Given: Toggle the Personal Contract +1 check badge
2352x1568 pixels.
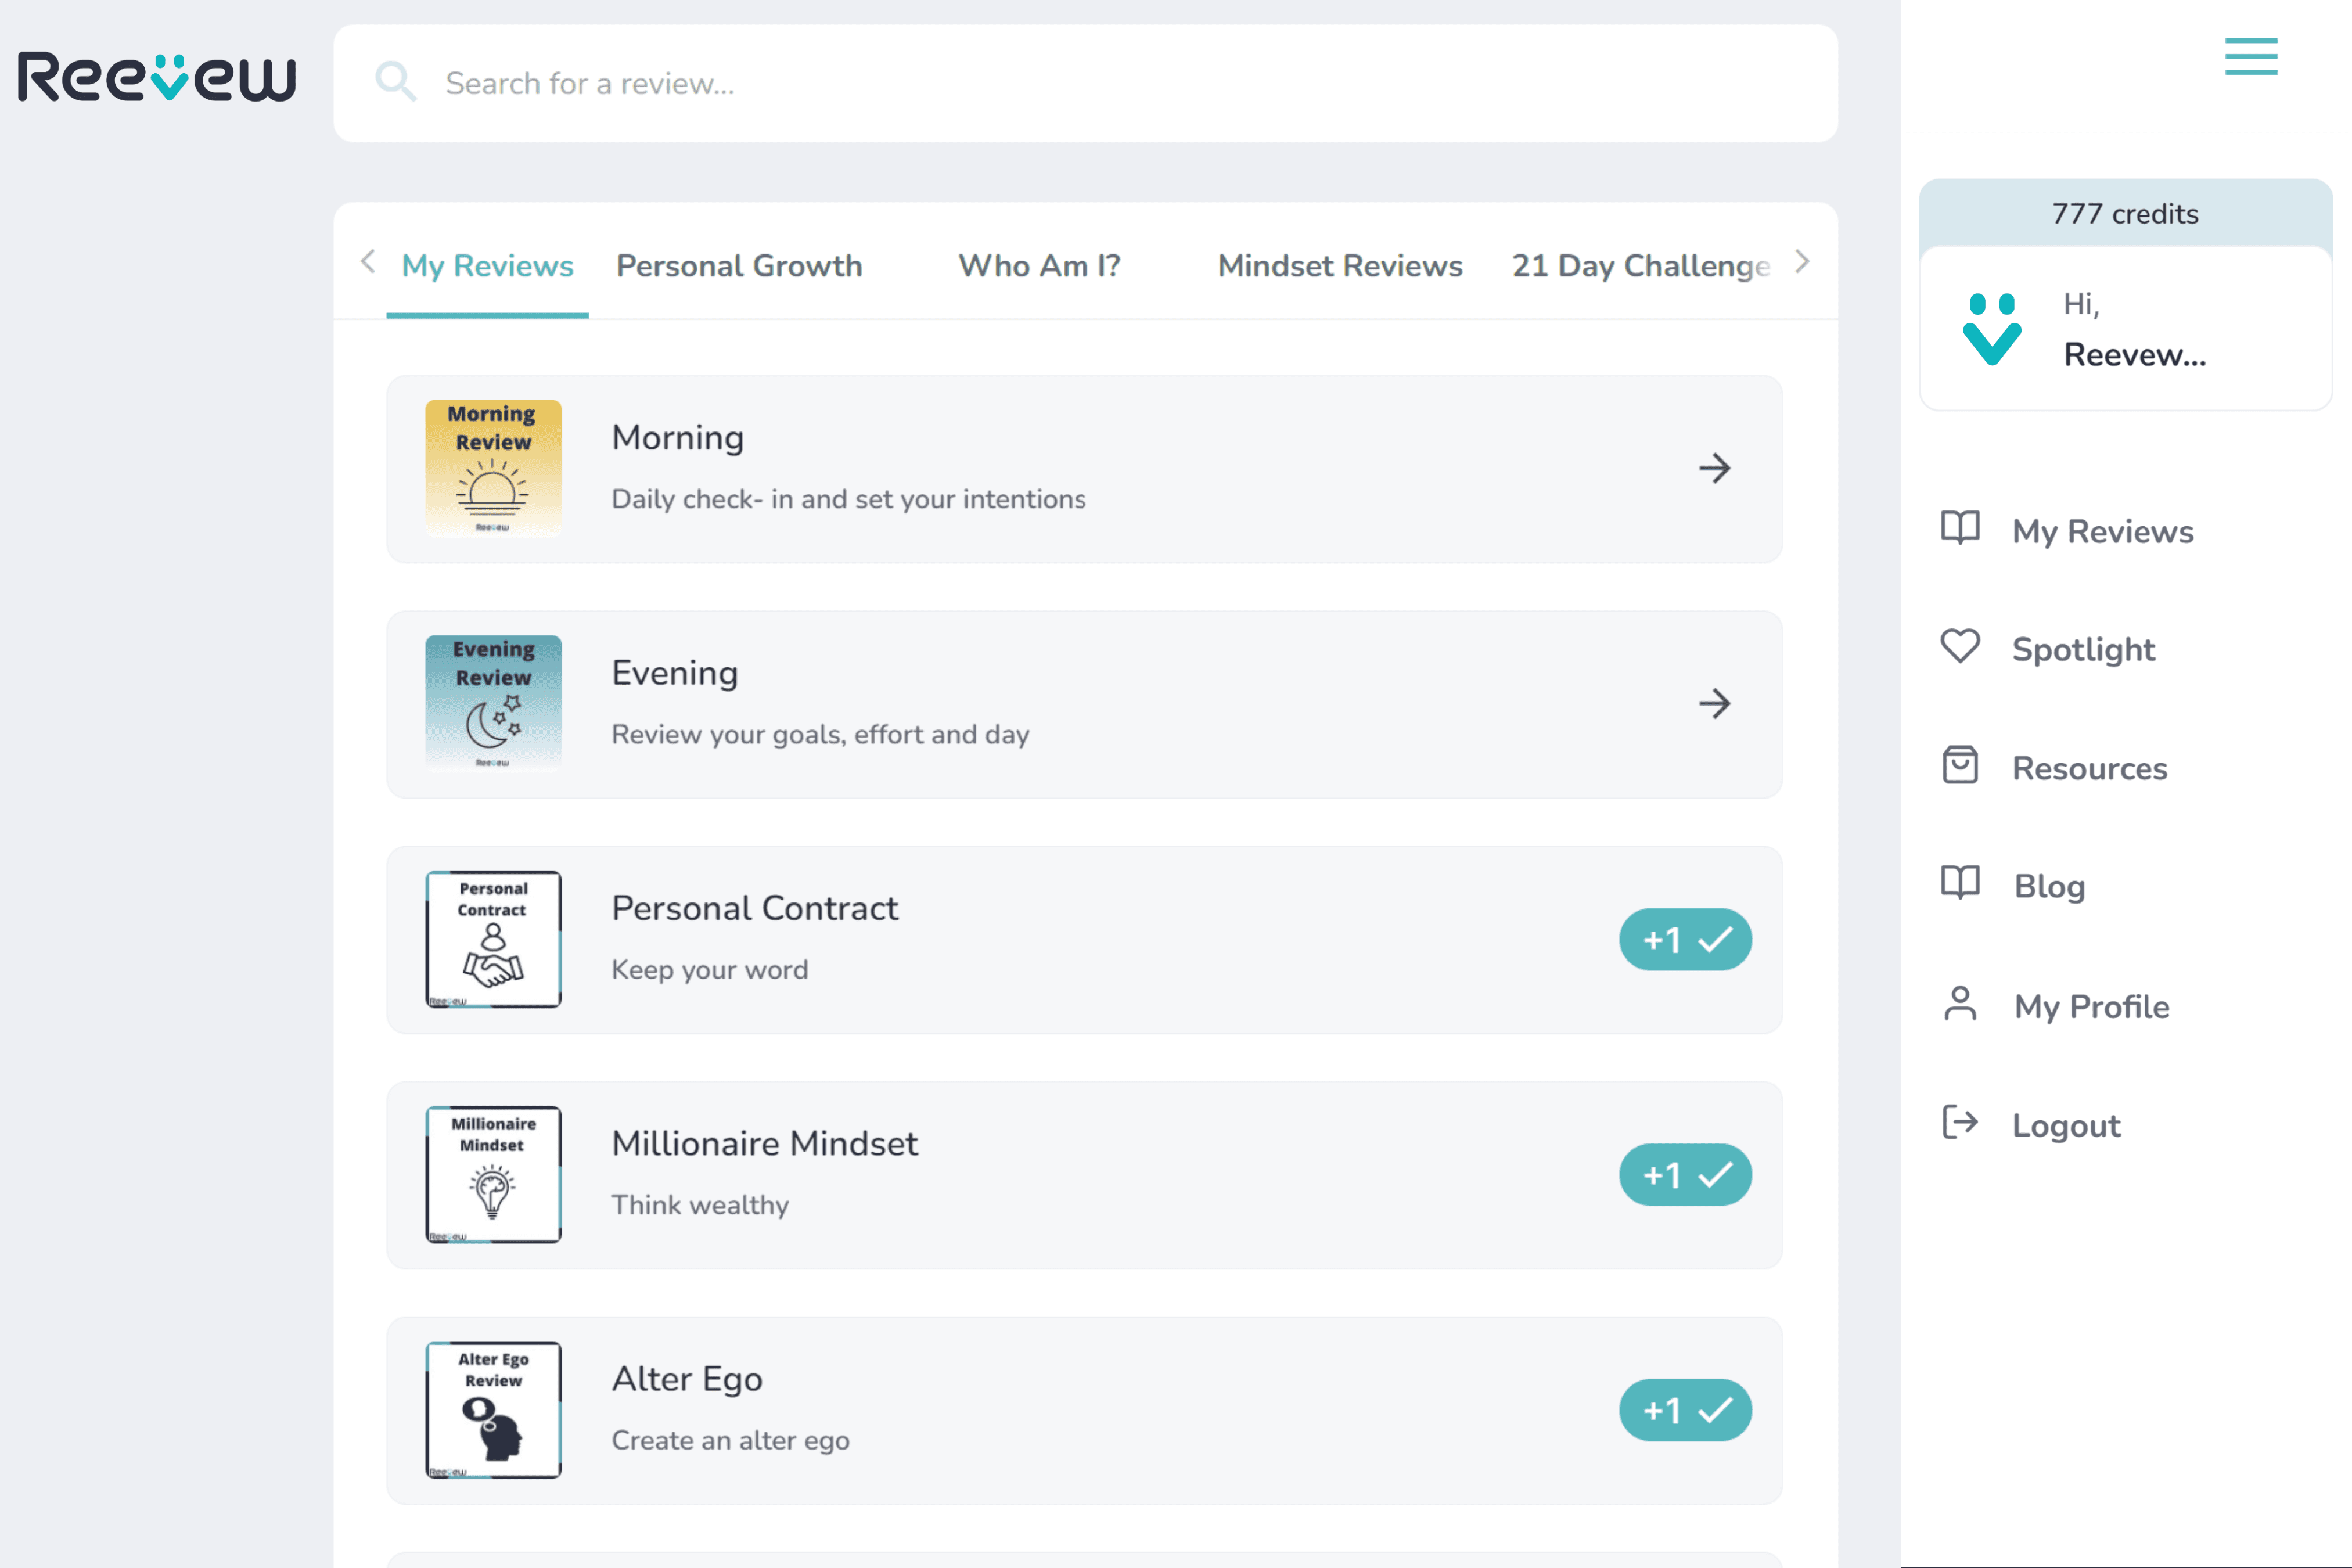Looking at the screenshot, I should [1685, 940].
